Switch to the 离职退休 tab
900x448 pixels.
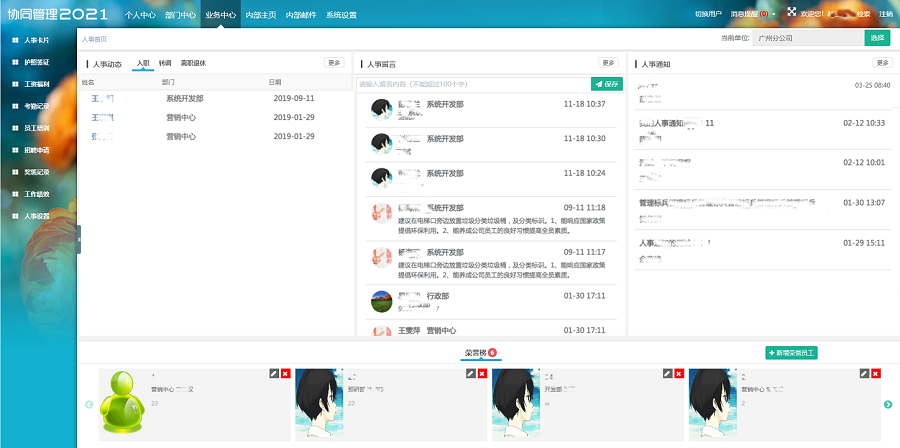(193, 63)
